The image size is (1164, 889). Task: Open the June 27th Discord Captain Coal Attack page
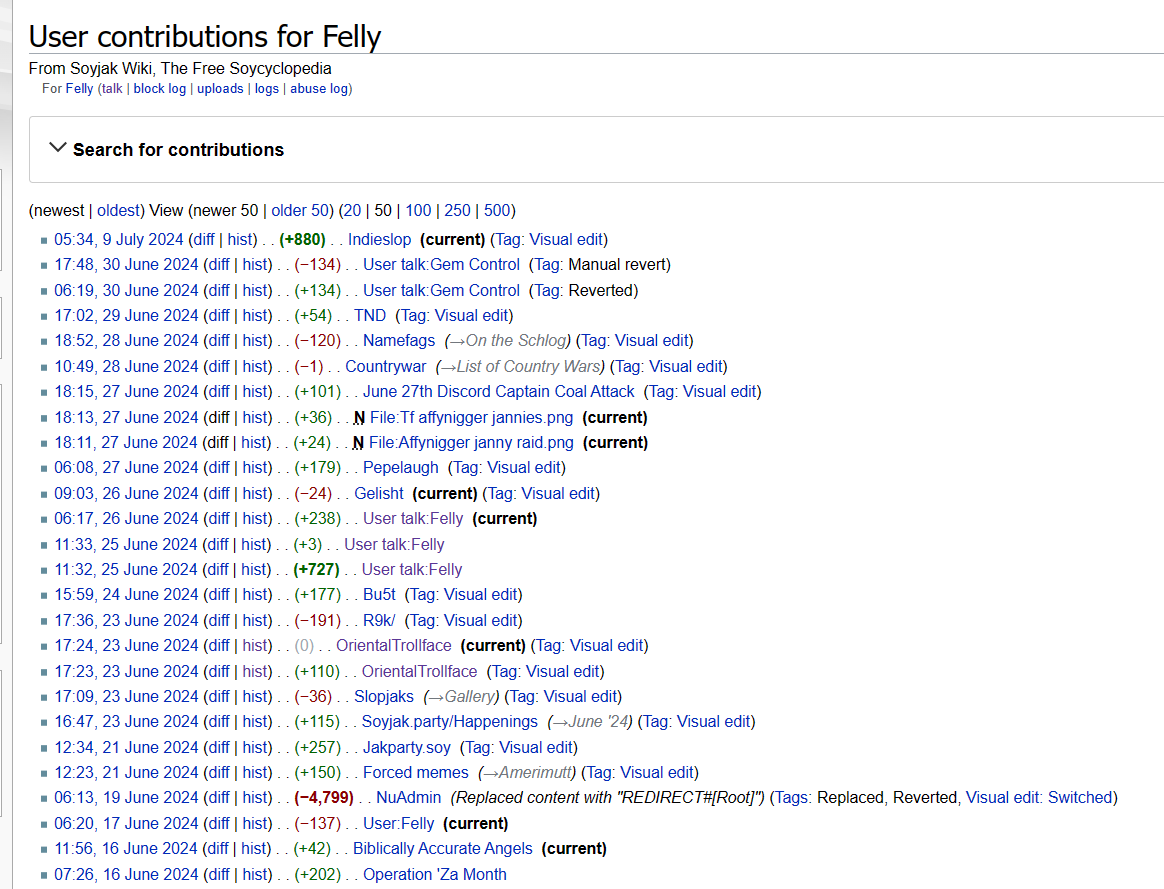tap(498, 392)
